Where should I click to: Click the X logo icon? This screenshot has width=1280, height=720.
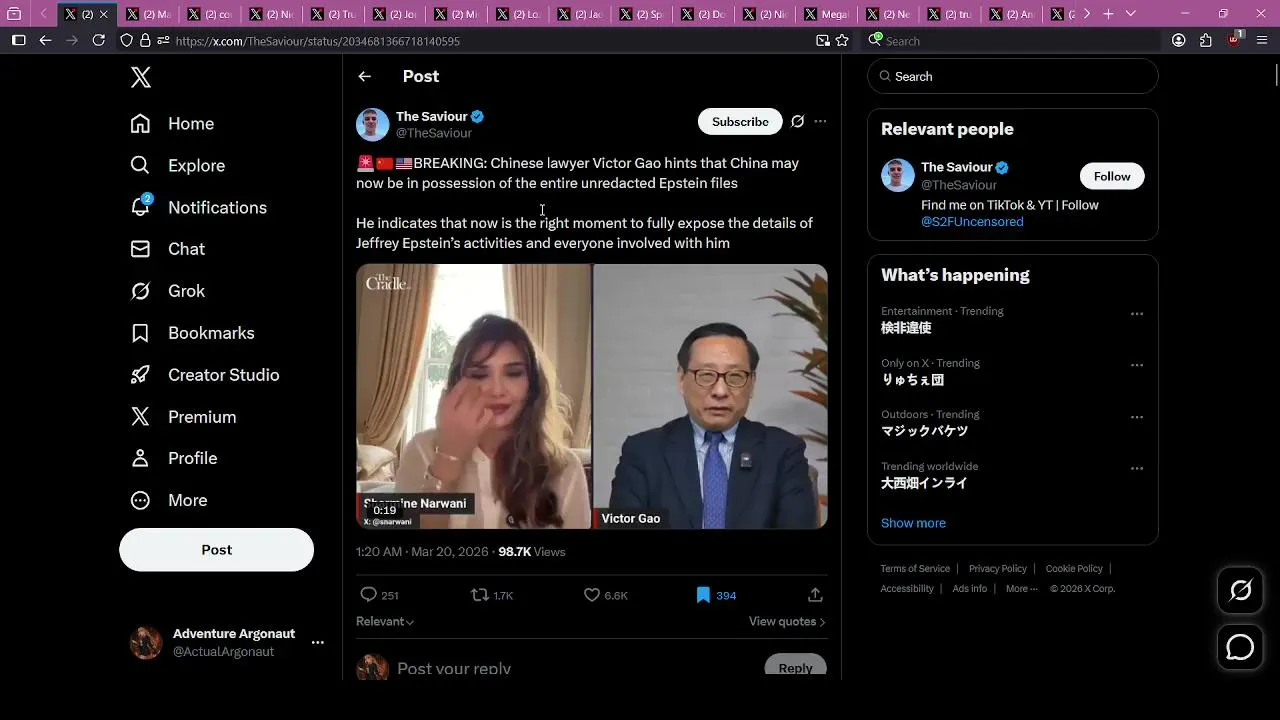point(141,77)
